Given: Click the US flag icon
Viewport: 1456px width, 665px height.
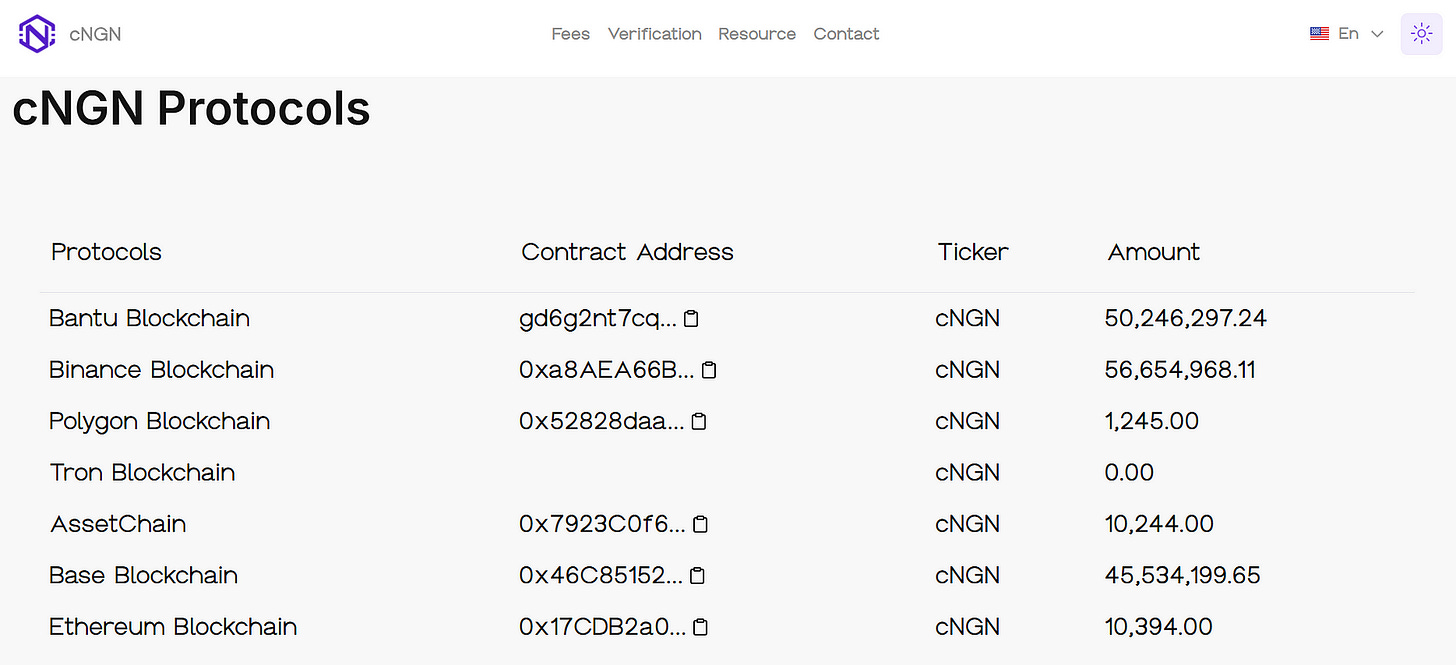Looking at the screenshot, I should tap(1319, 33).
